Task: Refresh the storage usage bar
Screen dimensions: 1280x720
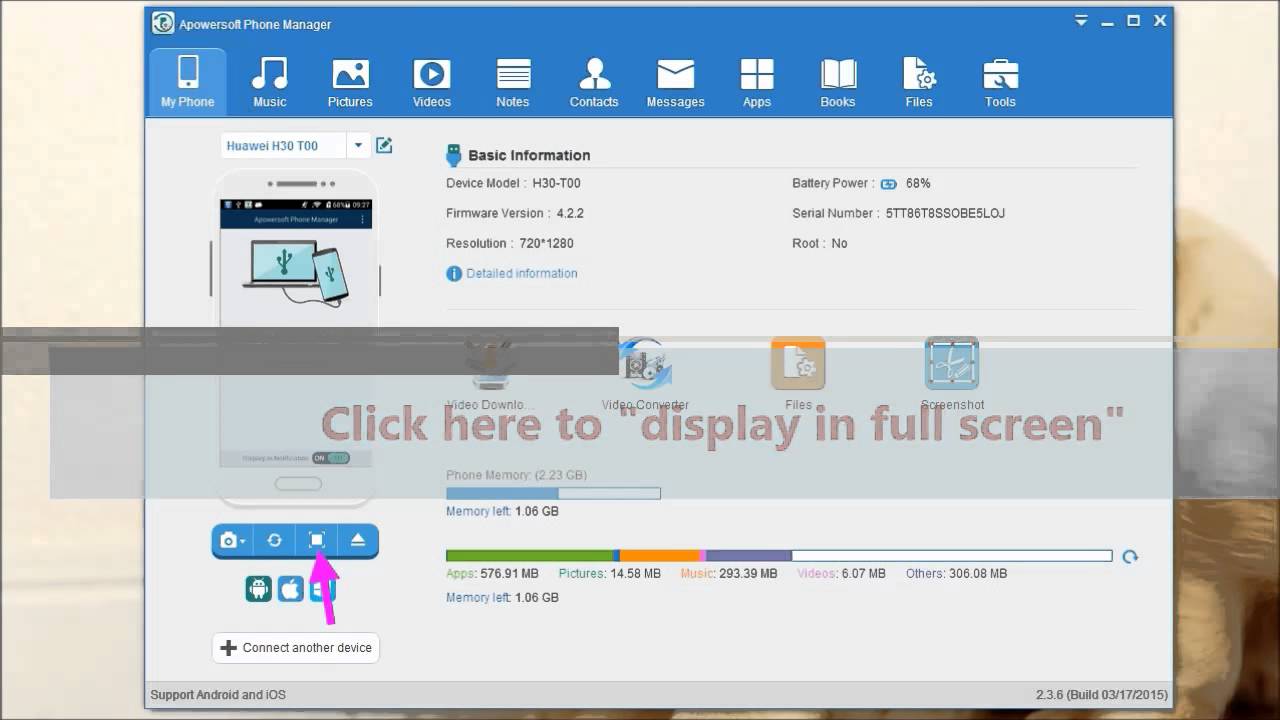Action: coord(1130,557)
